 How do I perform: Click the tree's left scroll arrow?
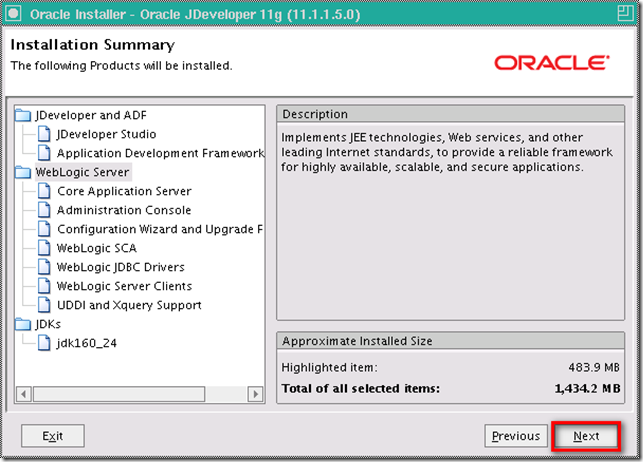pos(24,394)
